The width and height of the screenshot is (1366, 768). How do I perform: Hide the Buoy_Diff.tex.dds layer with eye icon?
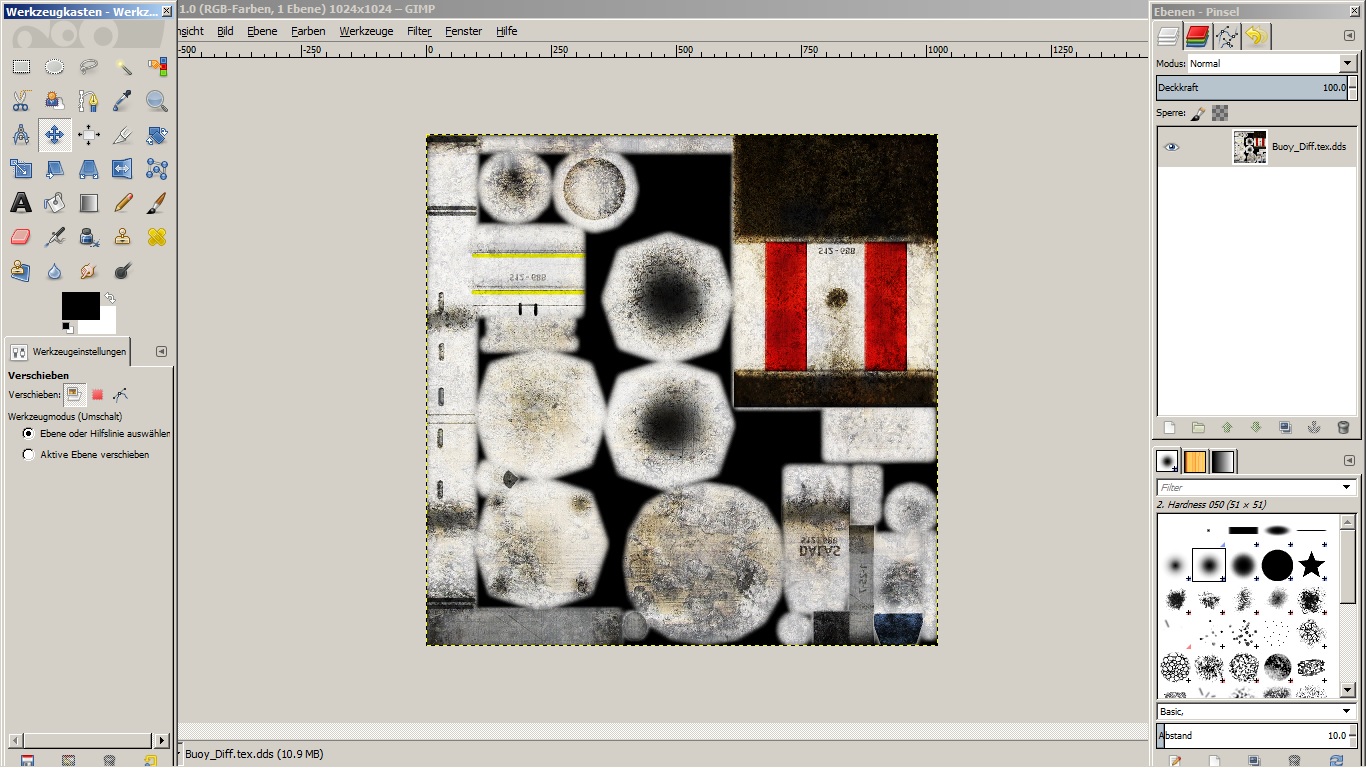(1171, 147)
